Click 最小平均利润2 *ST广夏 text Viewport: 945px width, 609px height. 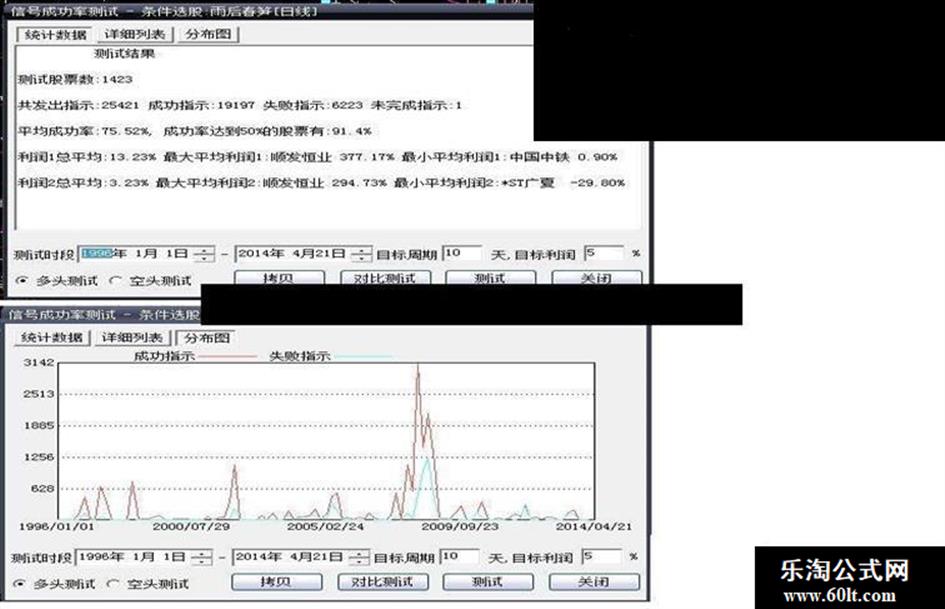point(509,183)
